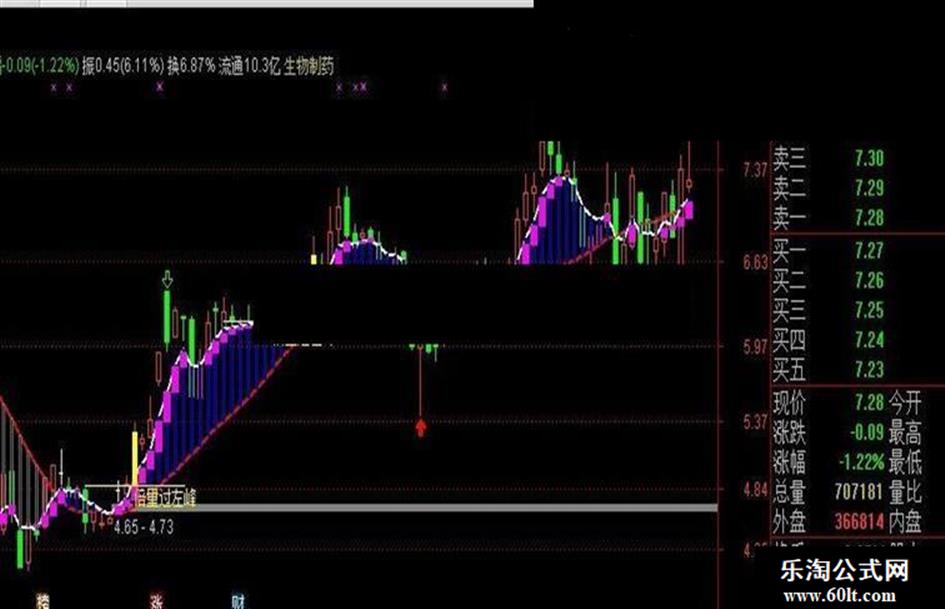Image resolution: width=945 pixels, height=609 pixels.
Task: Click the 5.37 price axis label
Action: [x=756, y=422]
